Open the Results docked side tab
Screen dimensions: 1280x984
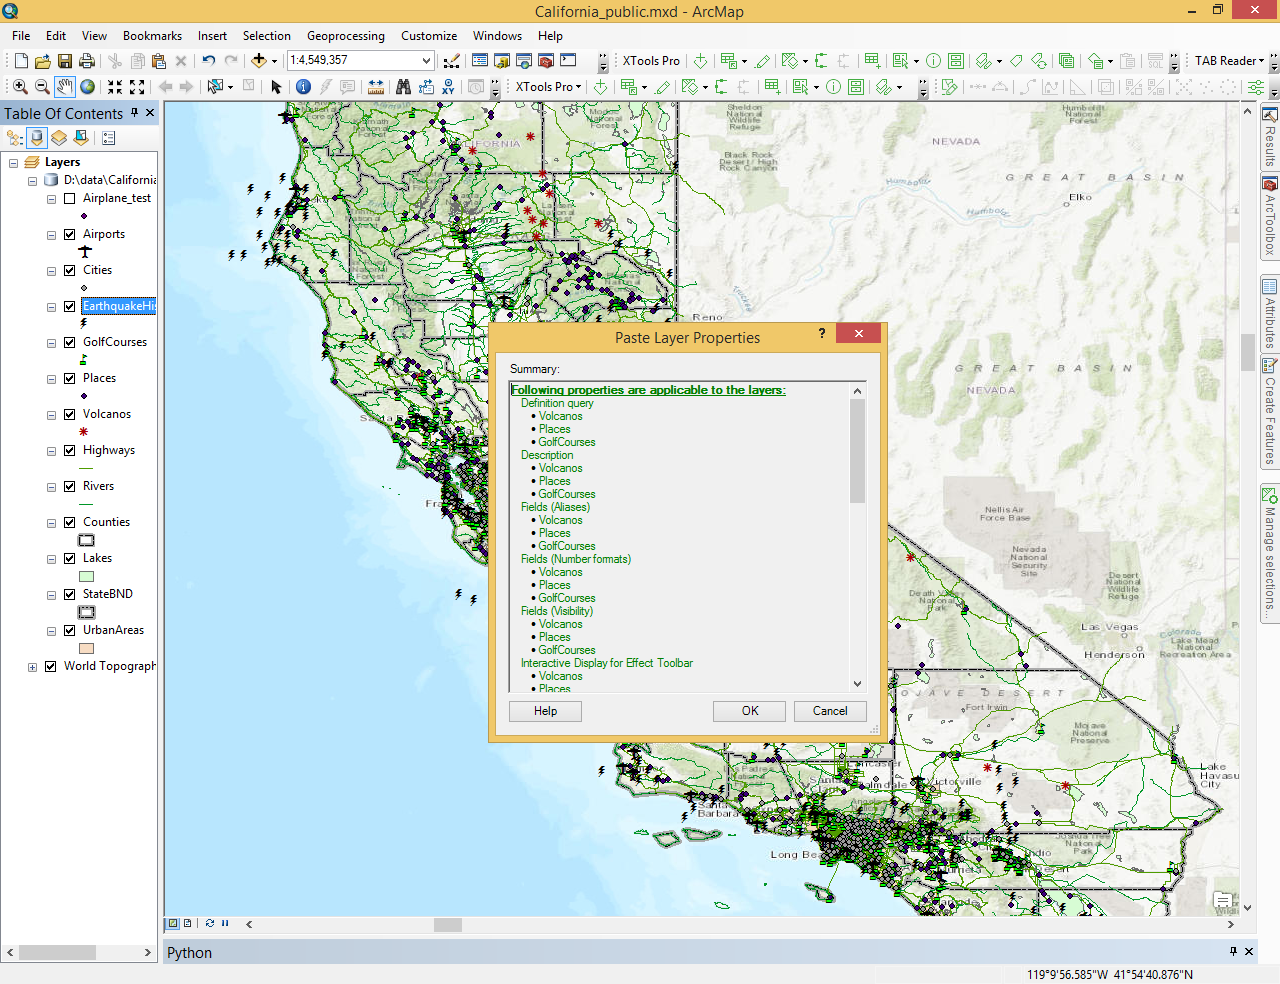pos(1270,138)
